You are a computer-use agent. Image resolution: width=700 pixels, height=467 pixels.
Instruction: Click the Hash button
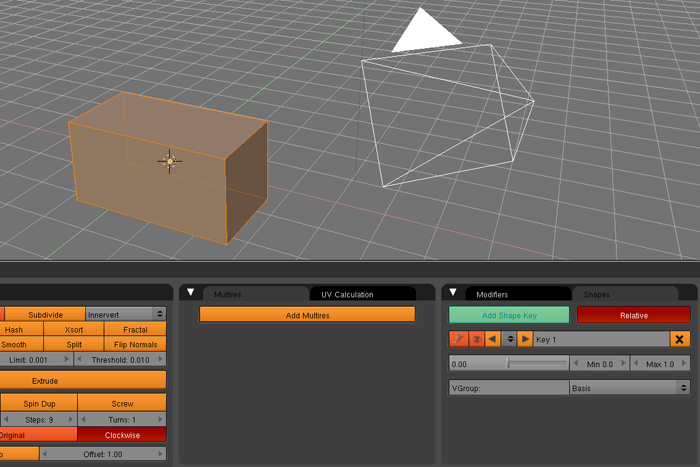click(x=21, y=329)
